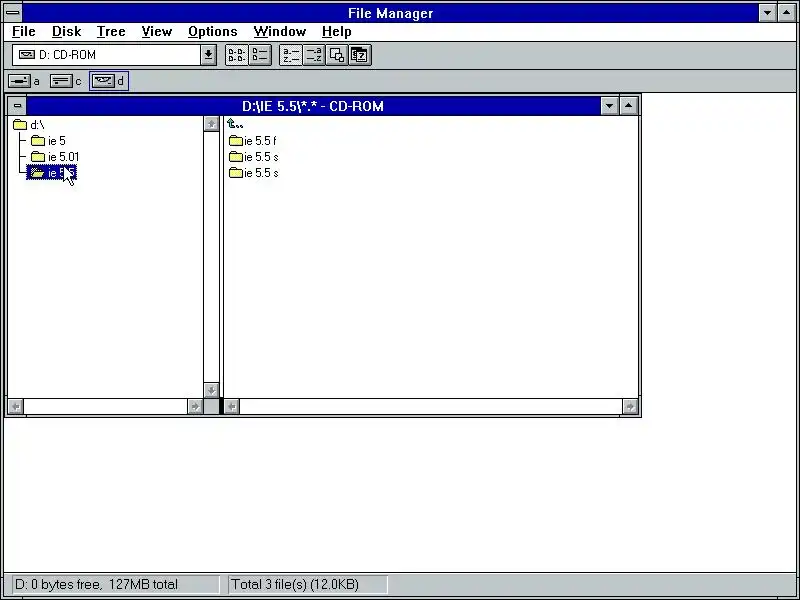
Task: Click the overlapping windows toolbar icon
Action: point(337,55)
